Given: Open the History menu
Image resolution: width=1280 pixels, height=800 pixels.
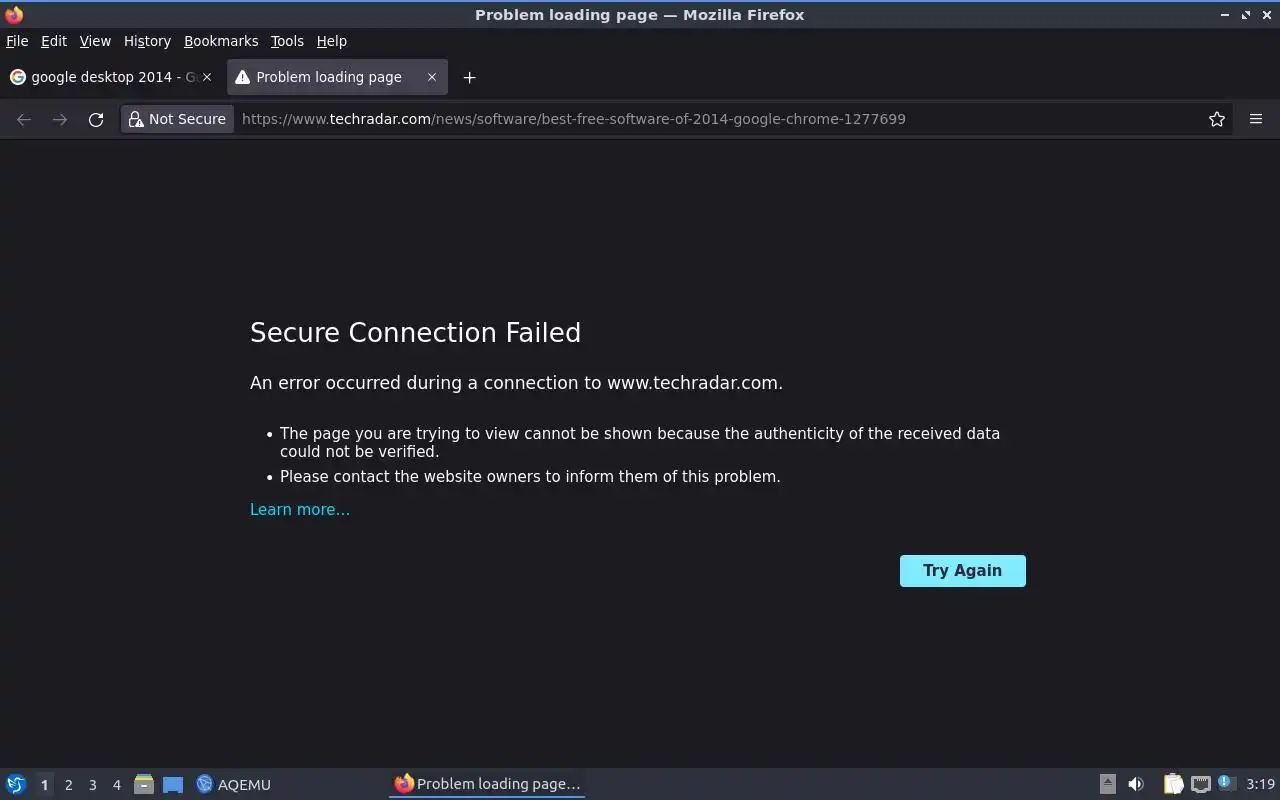Looking at the screenshot, I should [x=147, y=41].
